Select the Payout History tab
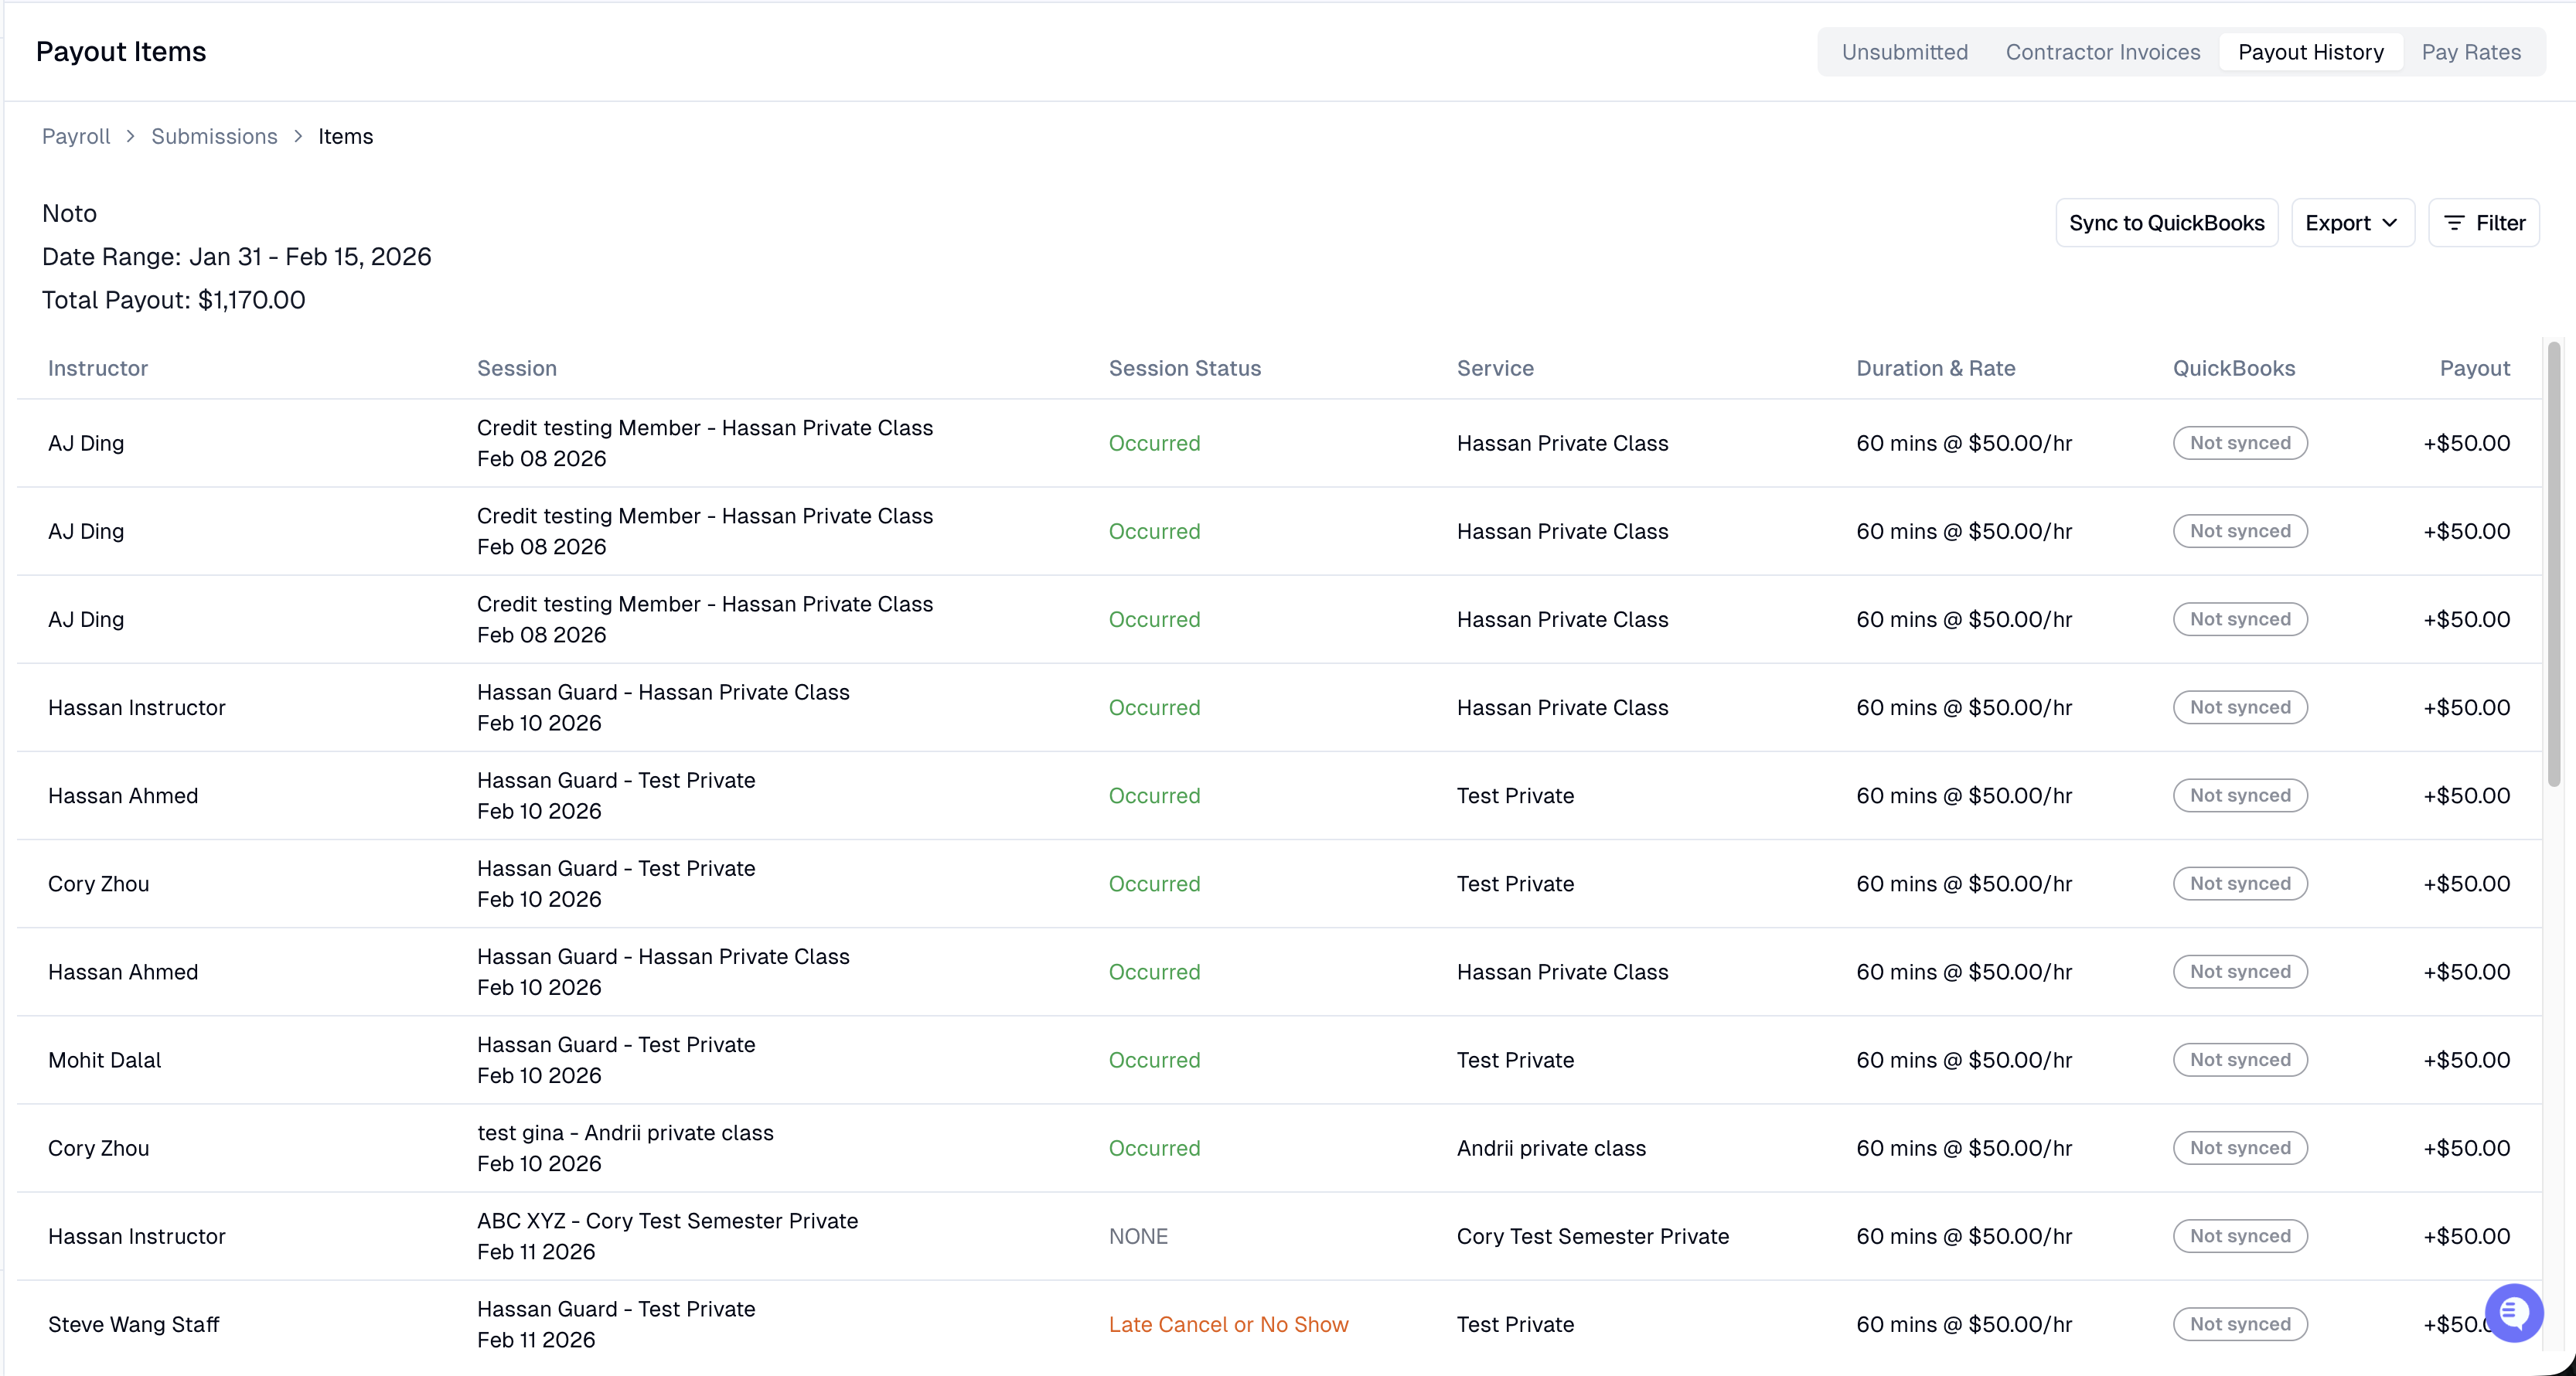 pos(2310,52)
